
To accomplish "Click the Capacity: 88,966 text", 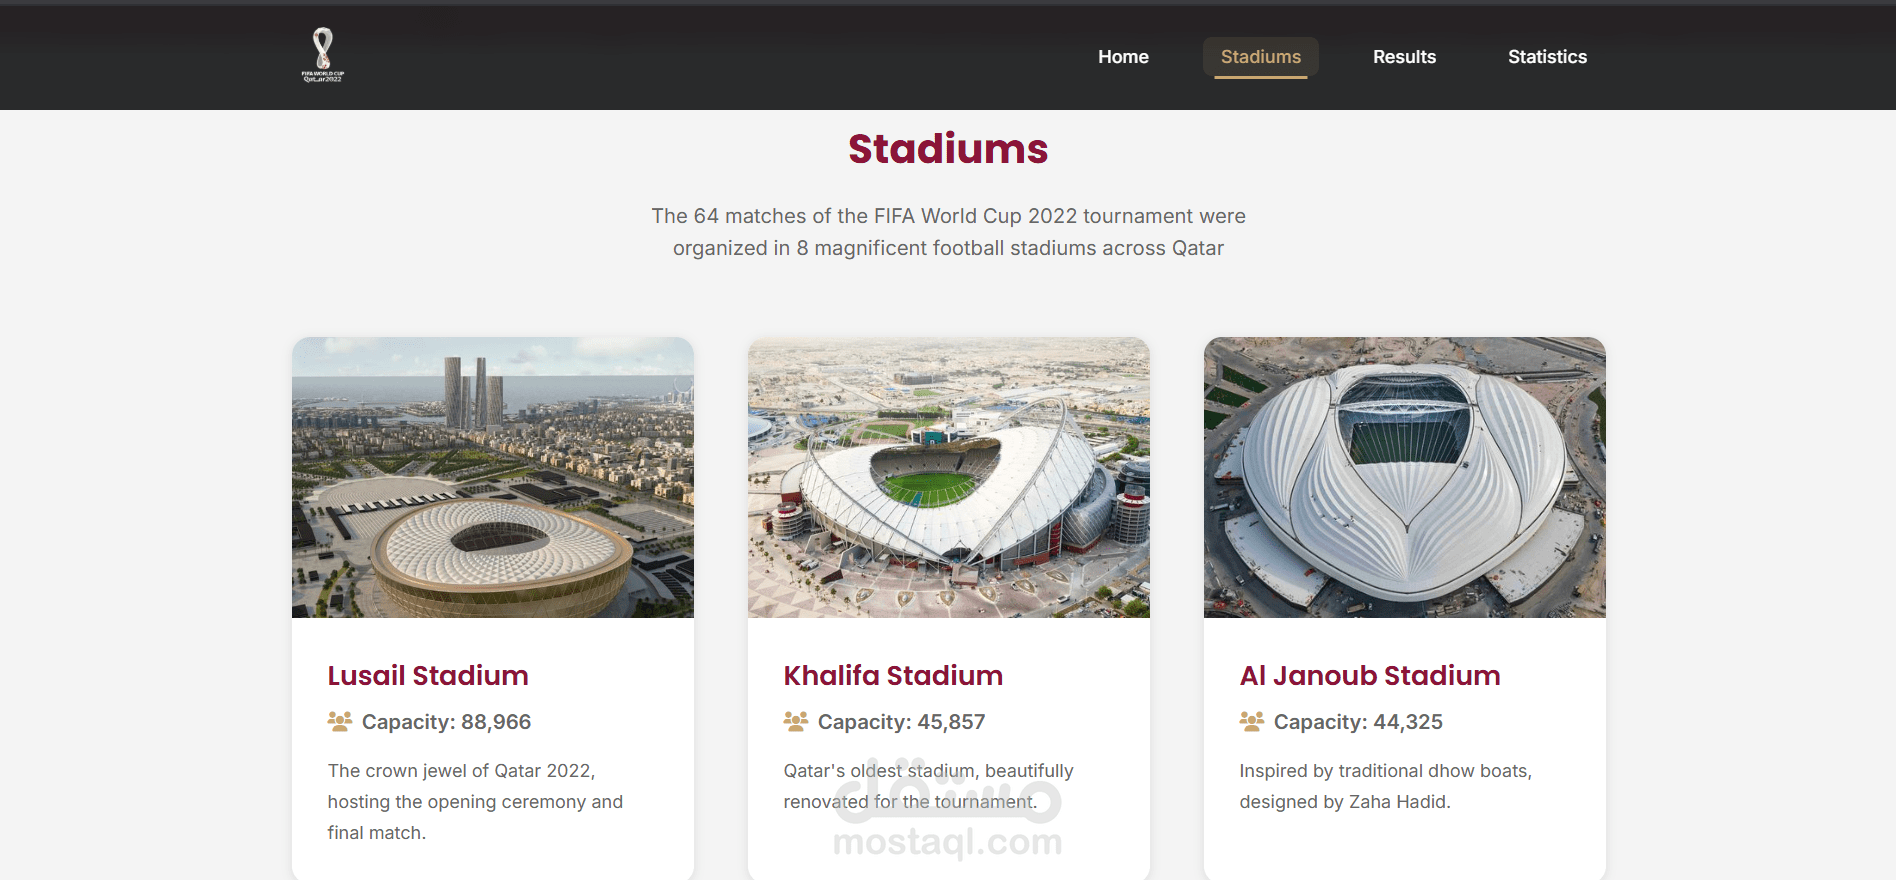I will point(446,722).
